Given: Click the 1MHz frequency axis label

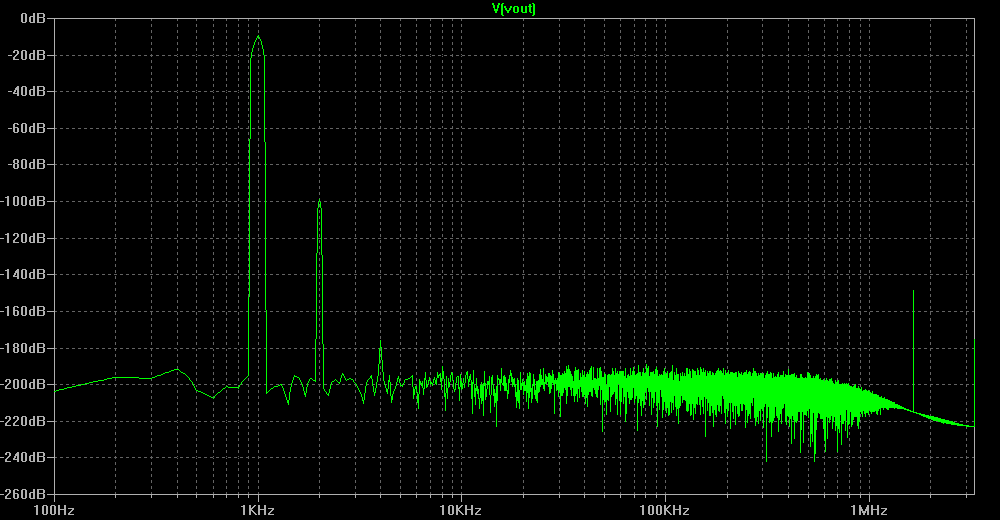Looking at the screenshot, I should tap(869, 510).
